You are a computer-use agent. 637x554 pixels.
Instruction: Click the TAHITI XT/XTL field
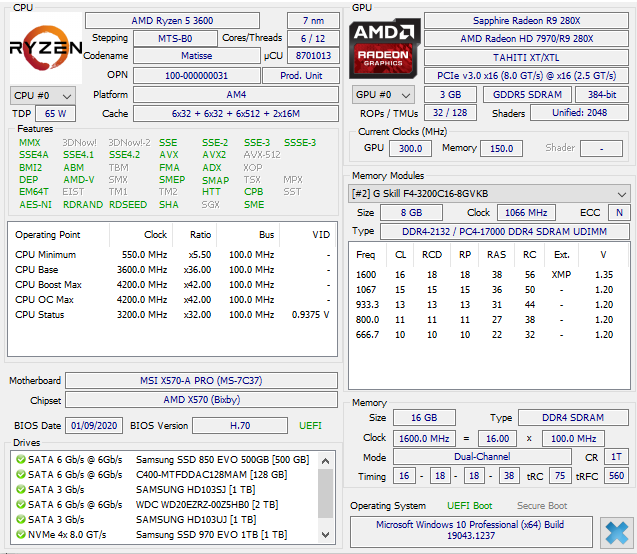pyautogui.click(x=526, y=58)
